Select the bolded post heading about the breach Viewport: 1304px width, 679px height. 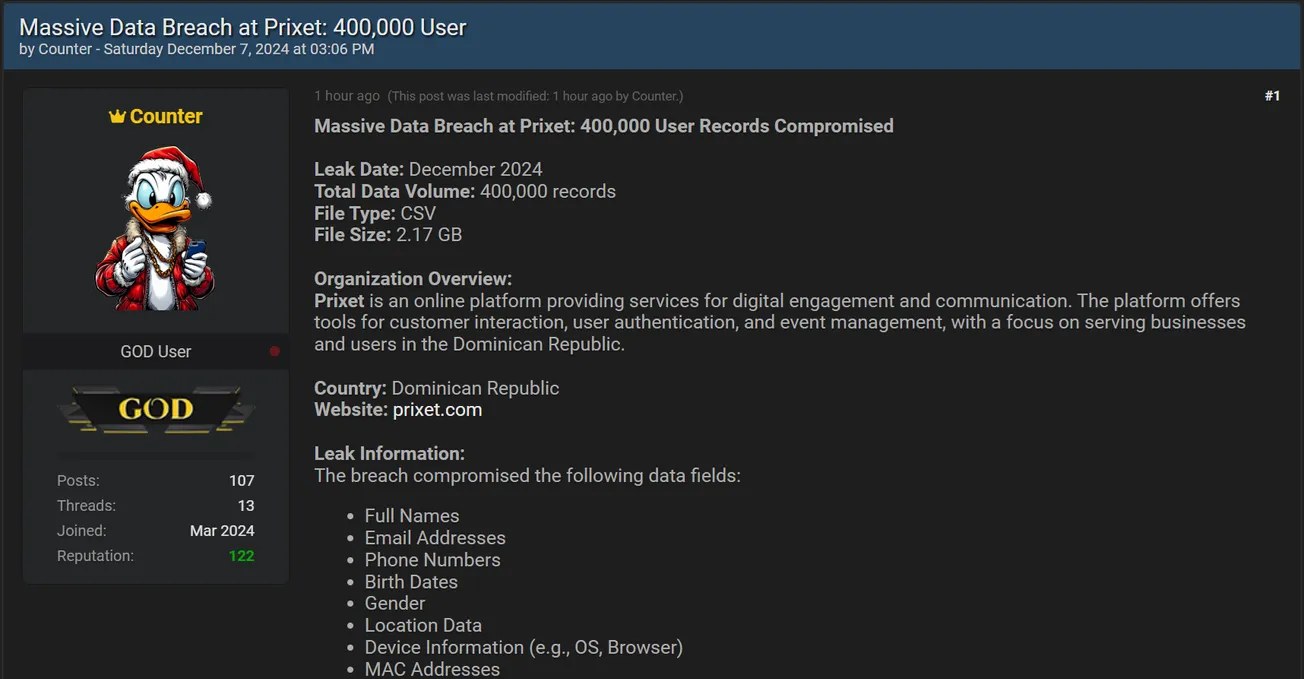point(603,126)
